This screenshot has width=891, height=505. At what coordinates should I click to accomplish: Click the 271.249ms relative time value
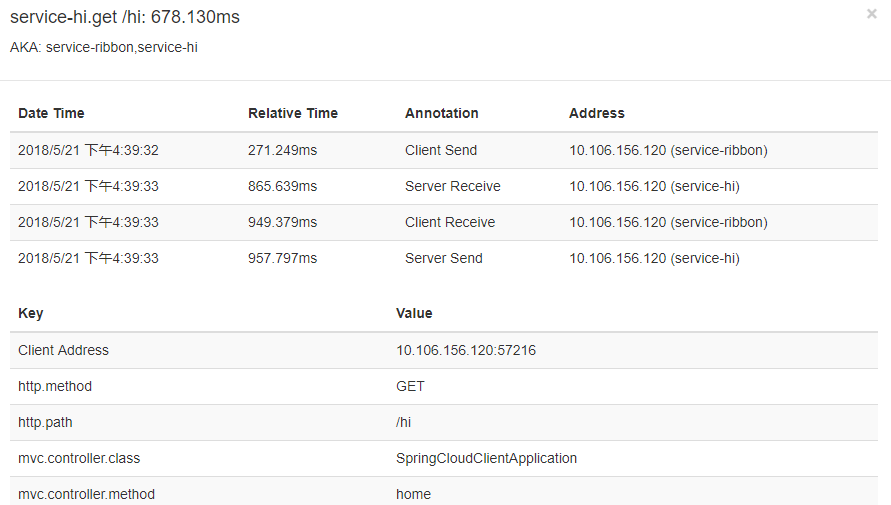click(282, 151)
